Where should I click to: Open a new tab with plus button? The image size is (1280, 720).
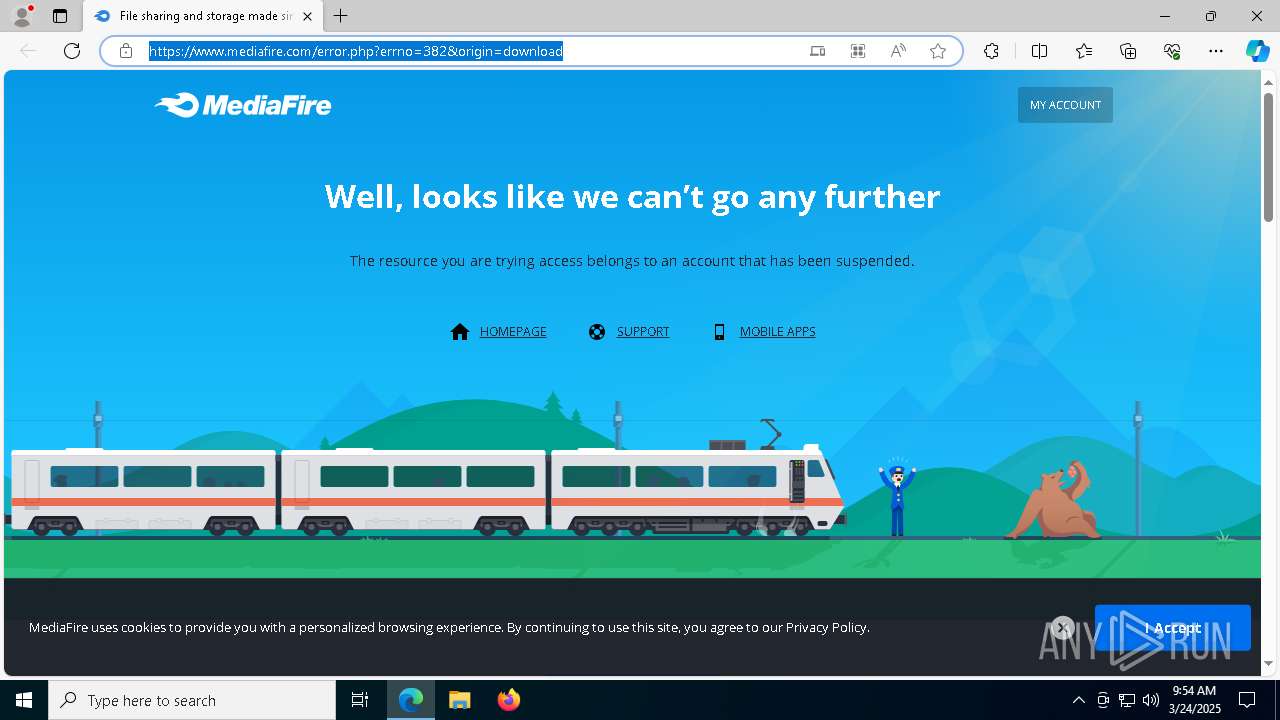click(x=341, y=16)
